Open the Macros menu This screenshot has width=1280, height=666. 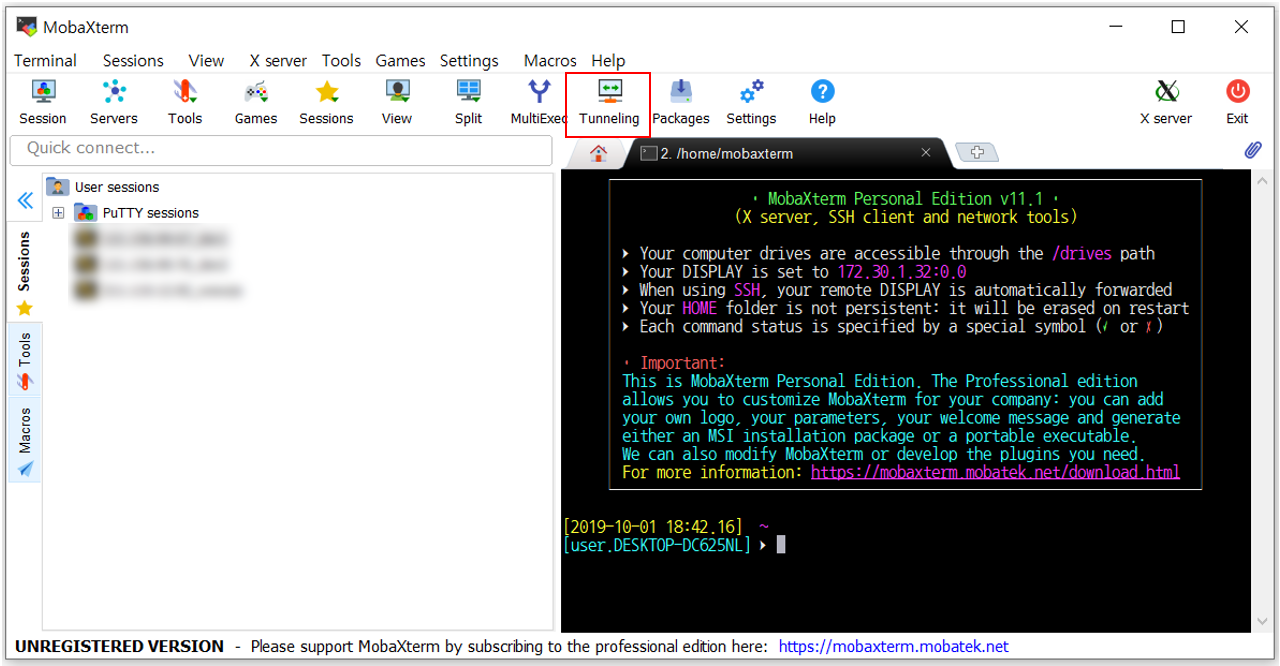click(550, 60)
